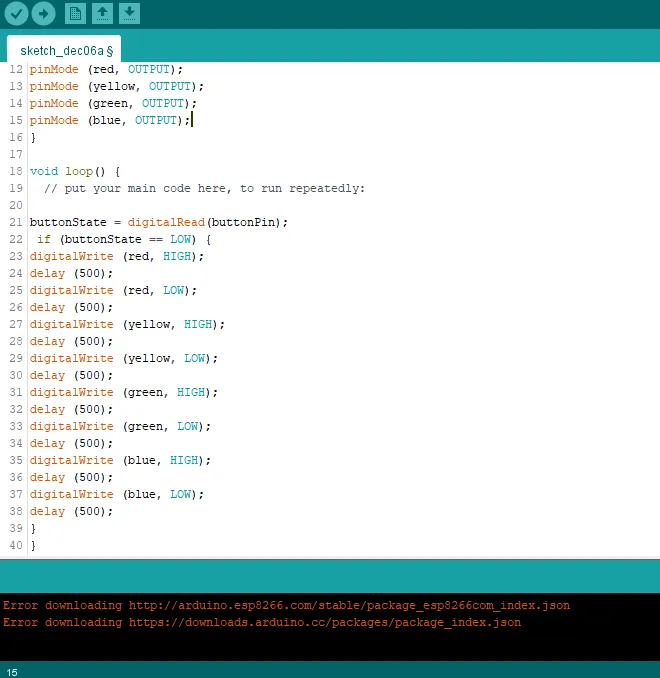Screen dimensions: 660x678
Task: Click the 'pinMode (yellow, OUTPUT);' line
Action: pyautogui.click(x=117, y=86)
